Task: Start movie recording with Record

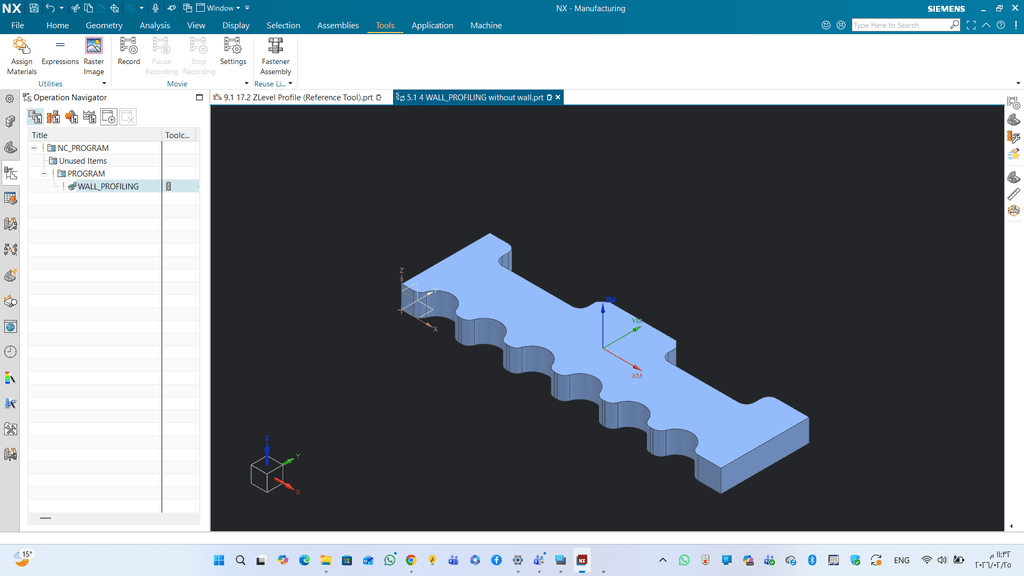Action: (x=129, y=52)
